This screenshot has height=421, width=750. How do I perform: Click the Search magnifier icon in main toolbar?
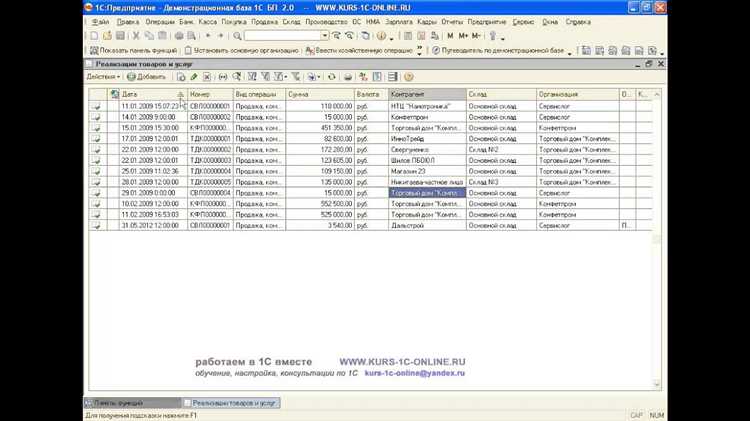pyautogui.click(x=237, y=36)
